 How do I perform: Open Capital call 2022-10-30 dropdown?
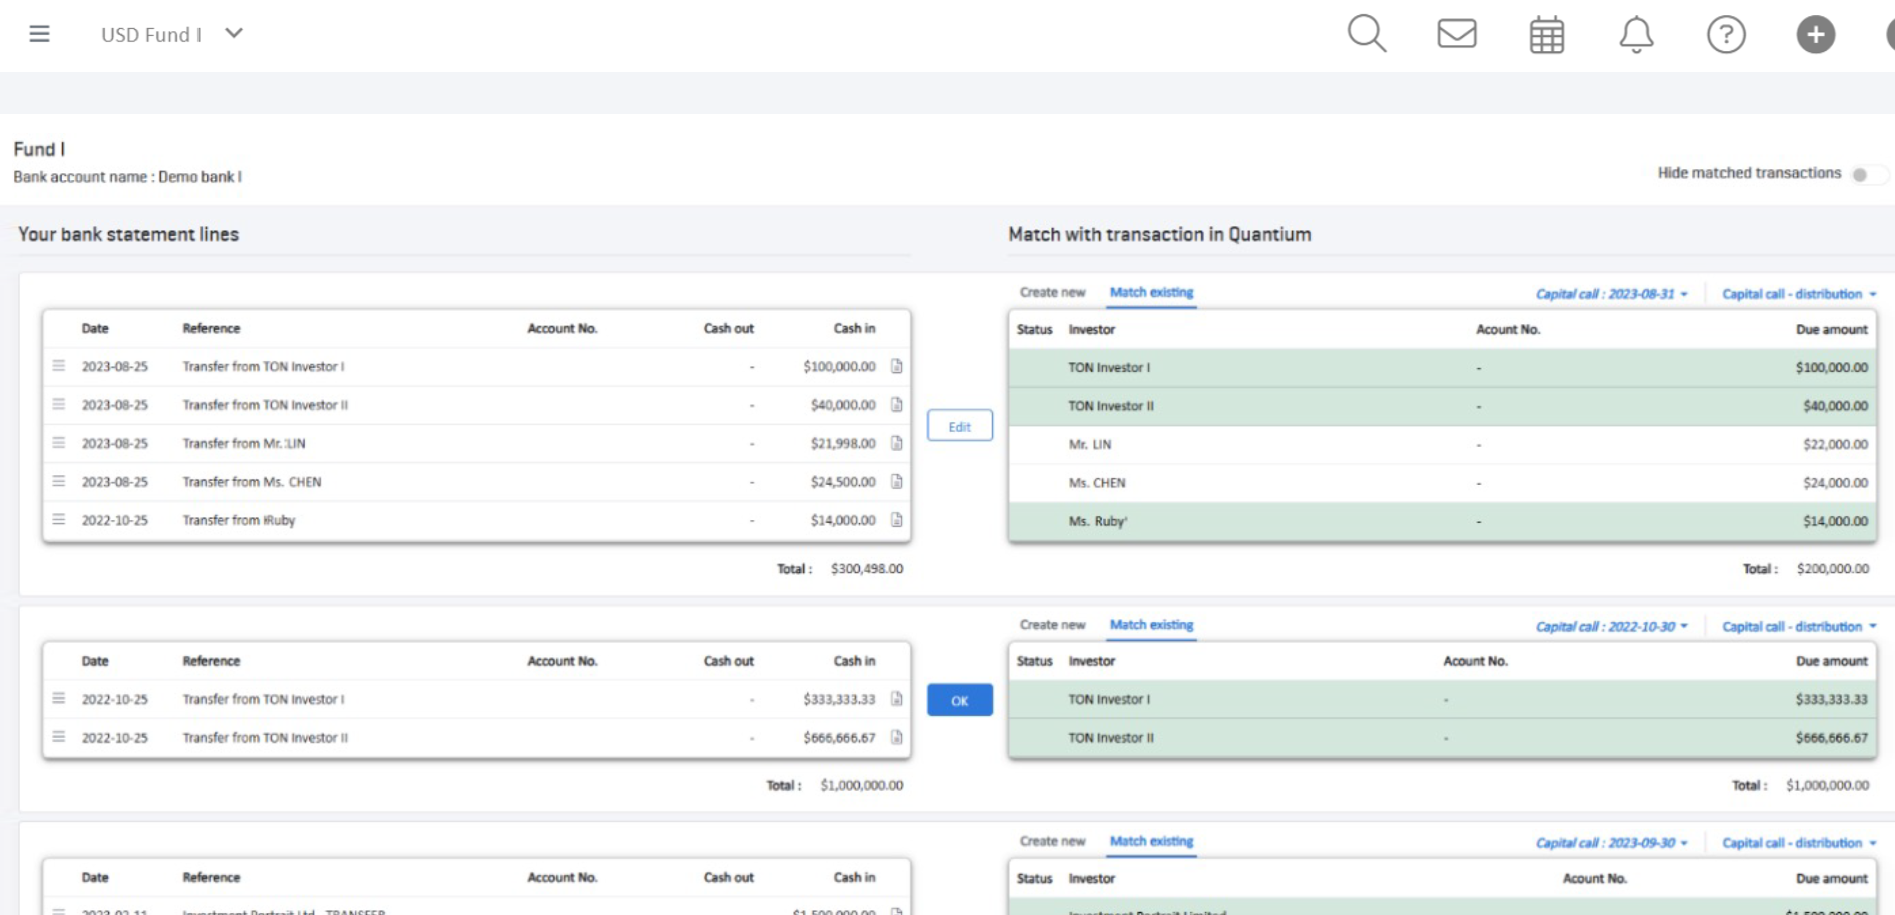tap(1611, 627)
